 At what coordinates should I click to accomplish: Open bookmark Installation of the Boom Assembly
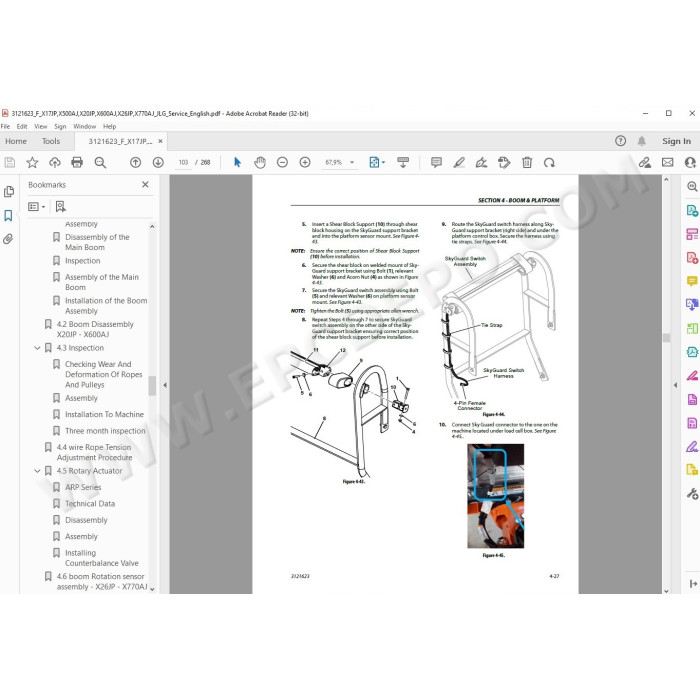(106, 306)
